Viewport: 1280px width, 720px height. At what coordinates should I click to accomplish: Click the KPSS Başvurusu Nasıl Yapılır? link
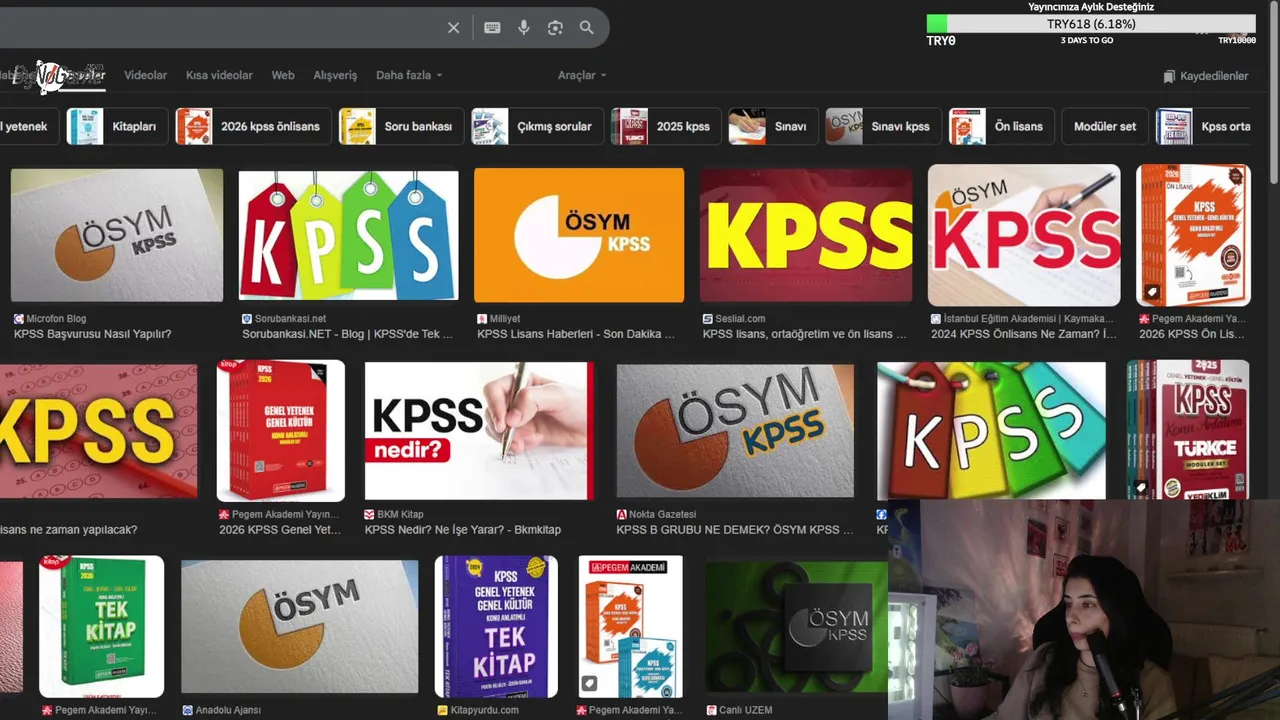(x=92, y=334)
